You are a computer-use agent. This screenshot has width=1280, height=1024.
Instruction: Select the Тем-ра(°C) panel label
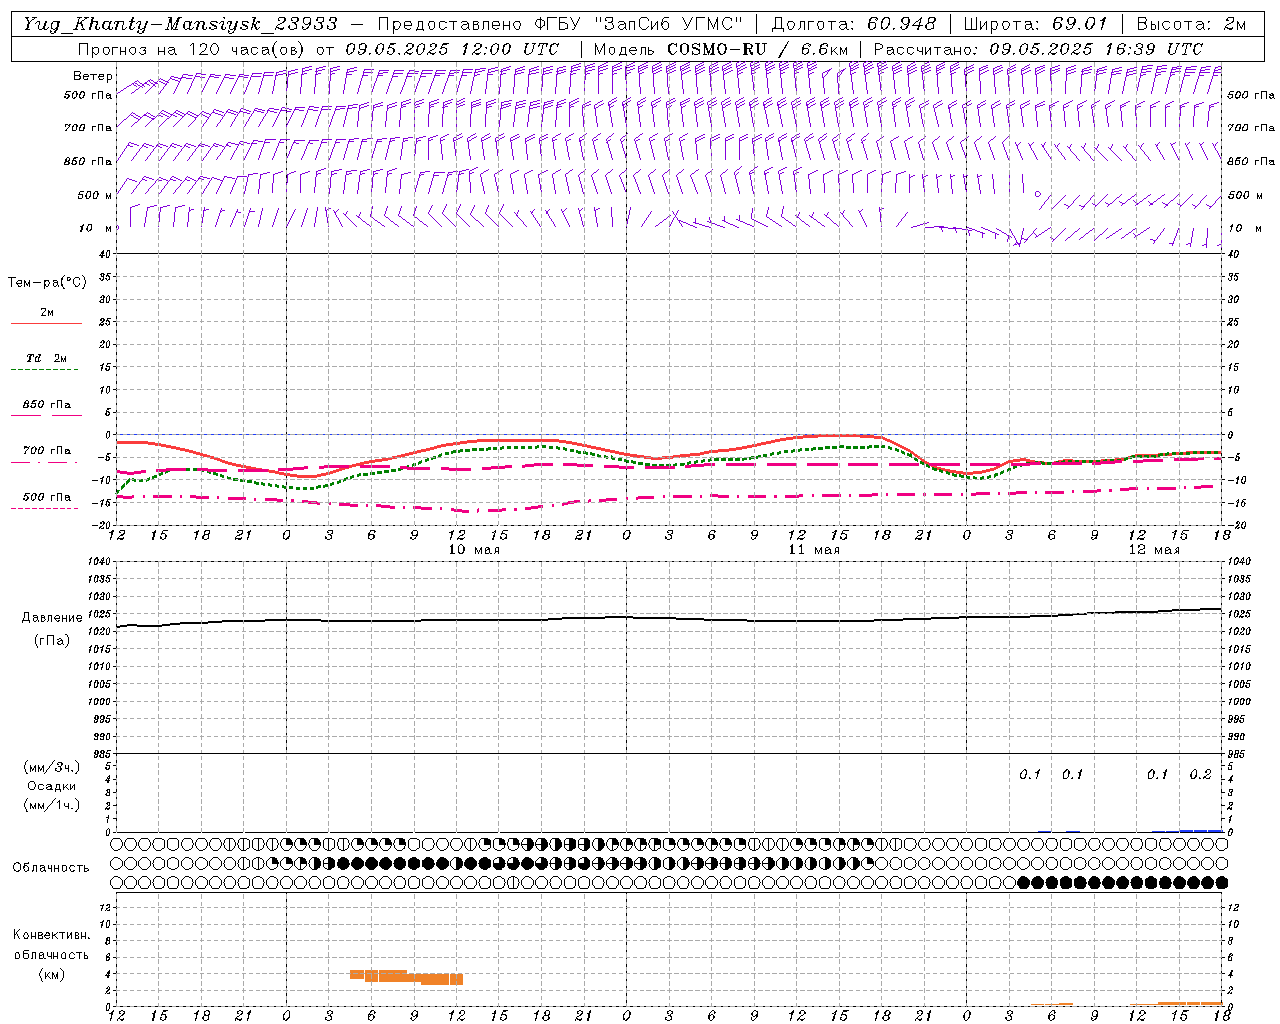pyautogui.click(x=47, y=283)
